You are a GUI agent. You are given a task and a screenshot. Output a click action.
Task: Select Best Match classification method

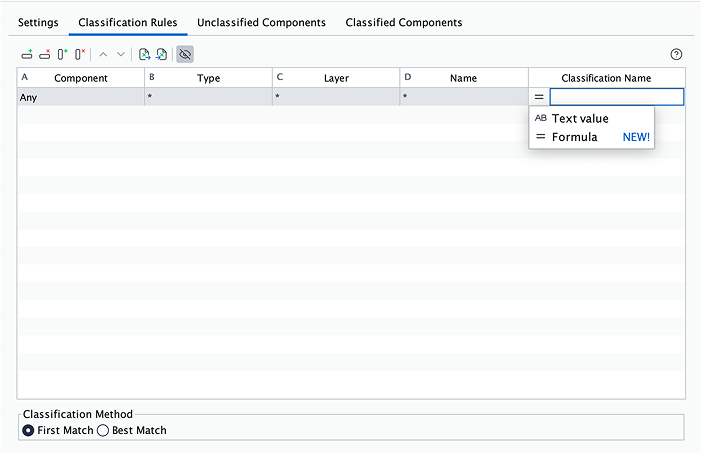coord(103,430)
